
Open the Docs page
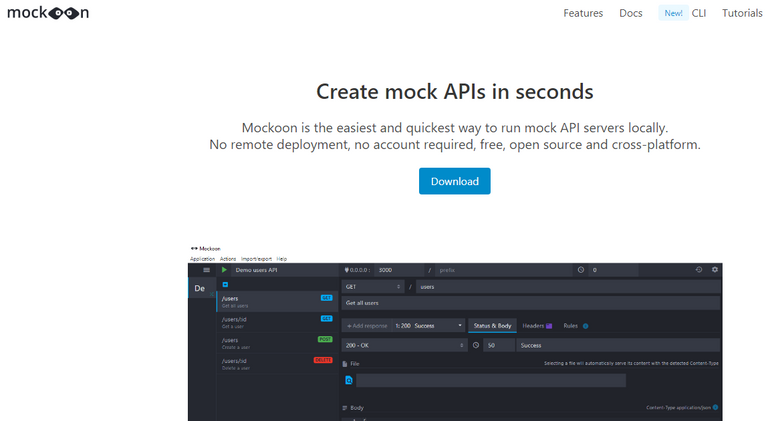point(630,13)
